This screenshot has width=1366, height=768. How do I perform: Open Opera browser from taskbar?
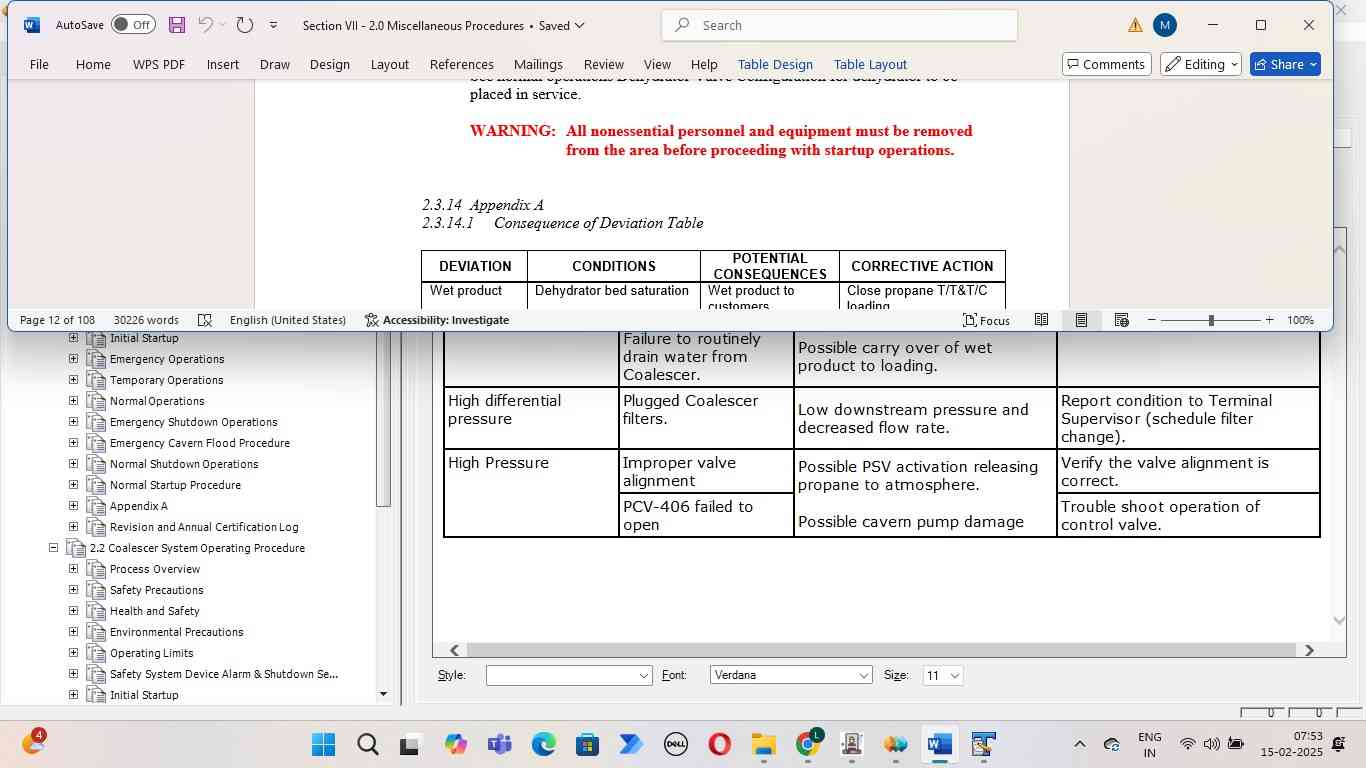[x=719, y=745]
